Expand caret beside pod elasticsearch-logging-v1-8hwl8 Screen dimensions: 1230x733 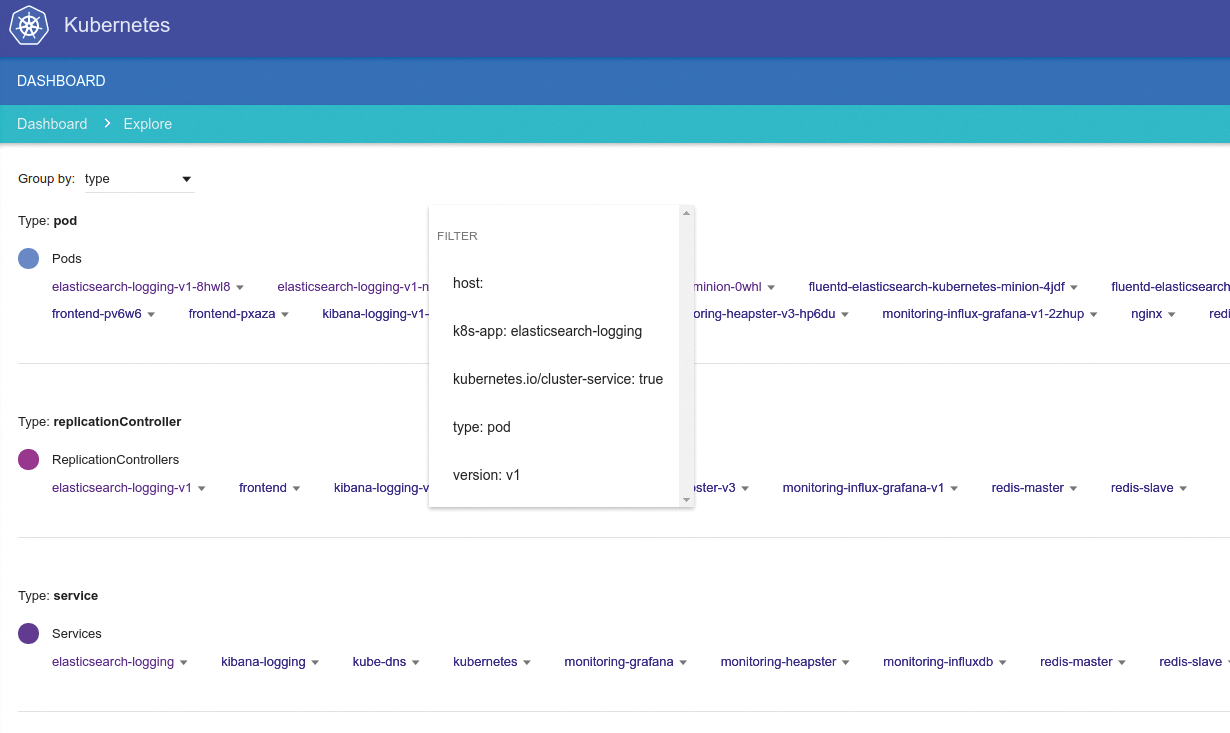240,288
